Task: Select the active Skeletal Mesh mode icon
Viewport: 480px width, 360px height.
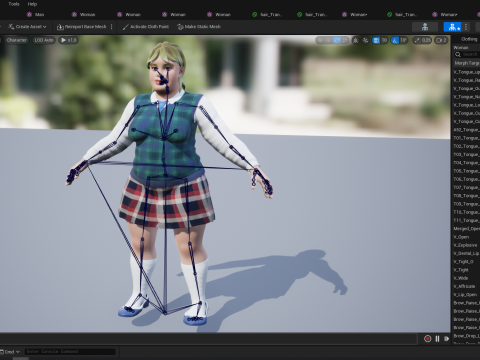Action: point(452,27)
